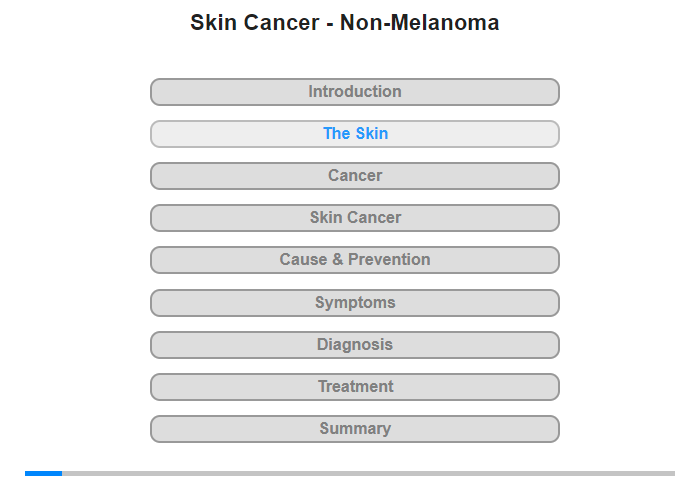Image resolution: width=700 pixels, height=480 pixels.
Task: Click the word Non-Melanoma in the title
Action: pos(419,23)
